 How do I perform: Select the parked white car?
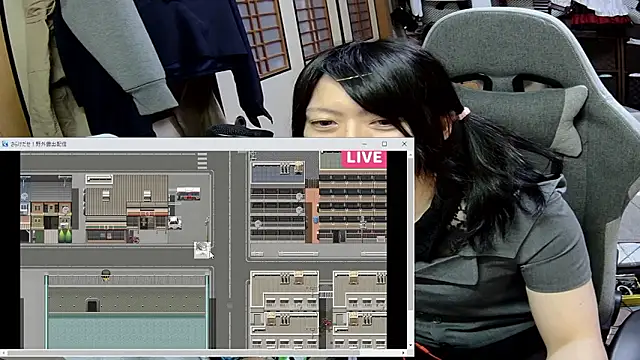(175, 223)
